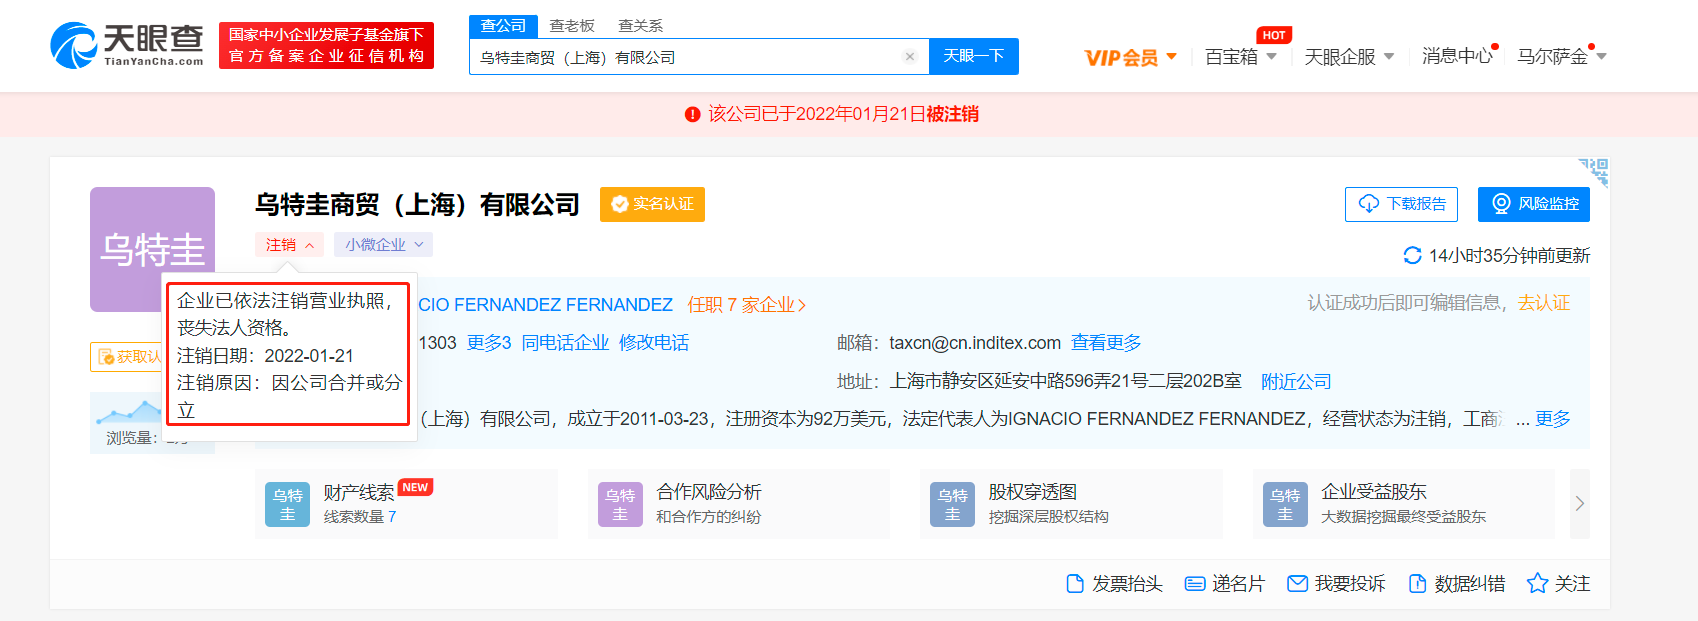The width and height of the screenshot is (1698, 621).
Task: Open the 同电话企业 link
Action: 565,343
